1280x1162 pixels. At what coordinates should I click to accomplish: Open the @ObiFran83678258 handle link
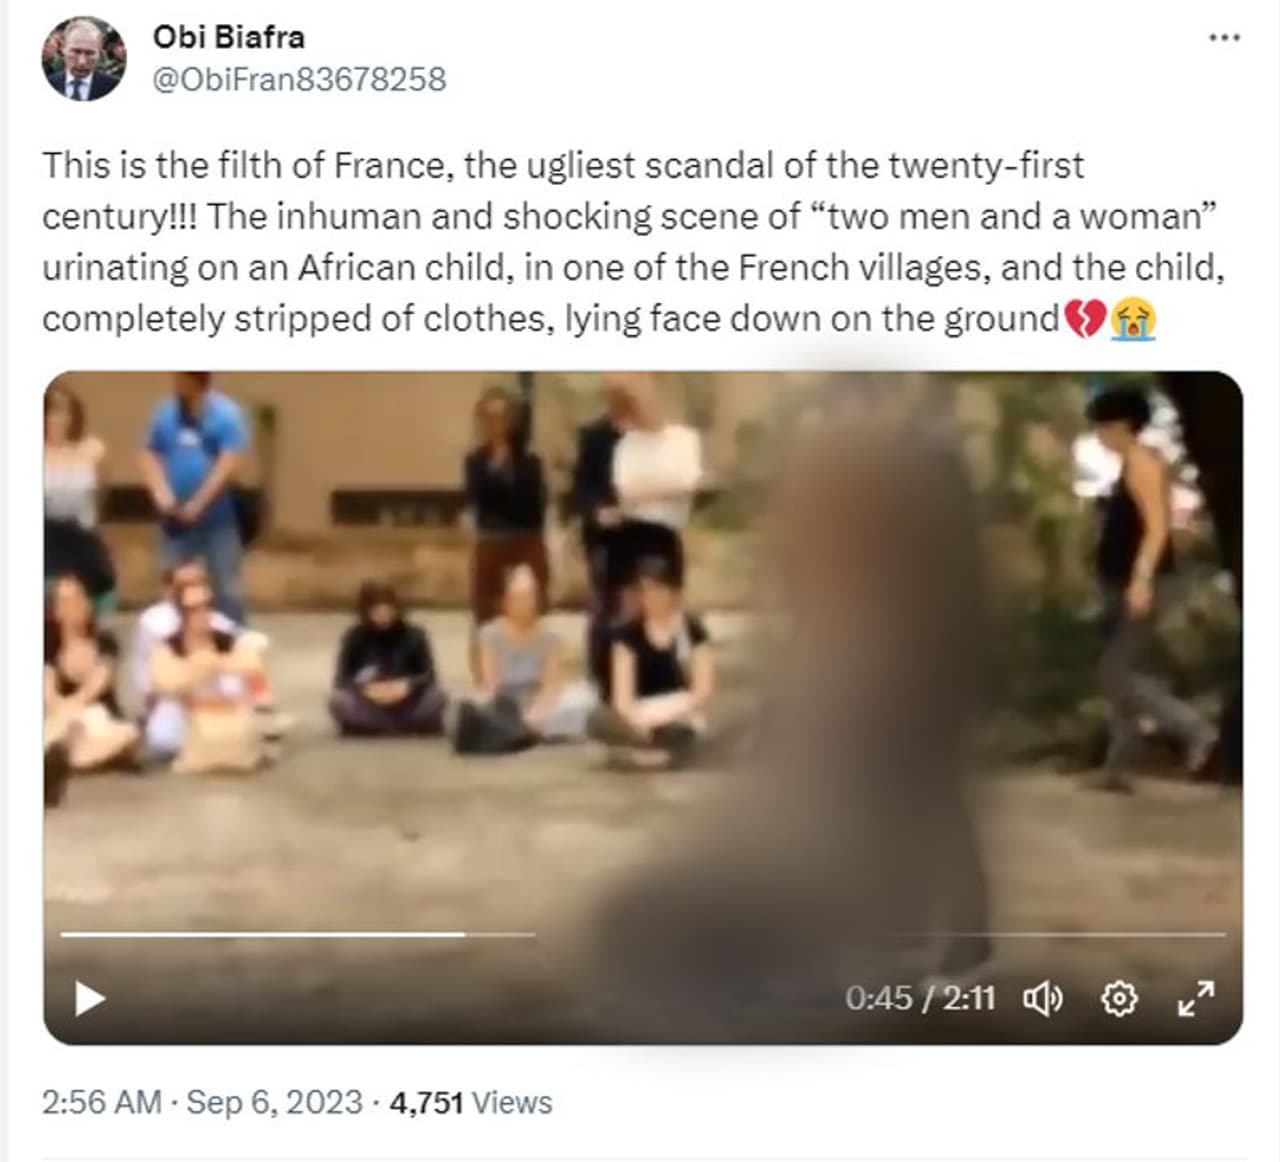pyautogui.click(x=299, y=79)
